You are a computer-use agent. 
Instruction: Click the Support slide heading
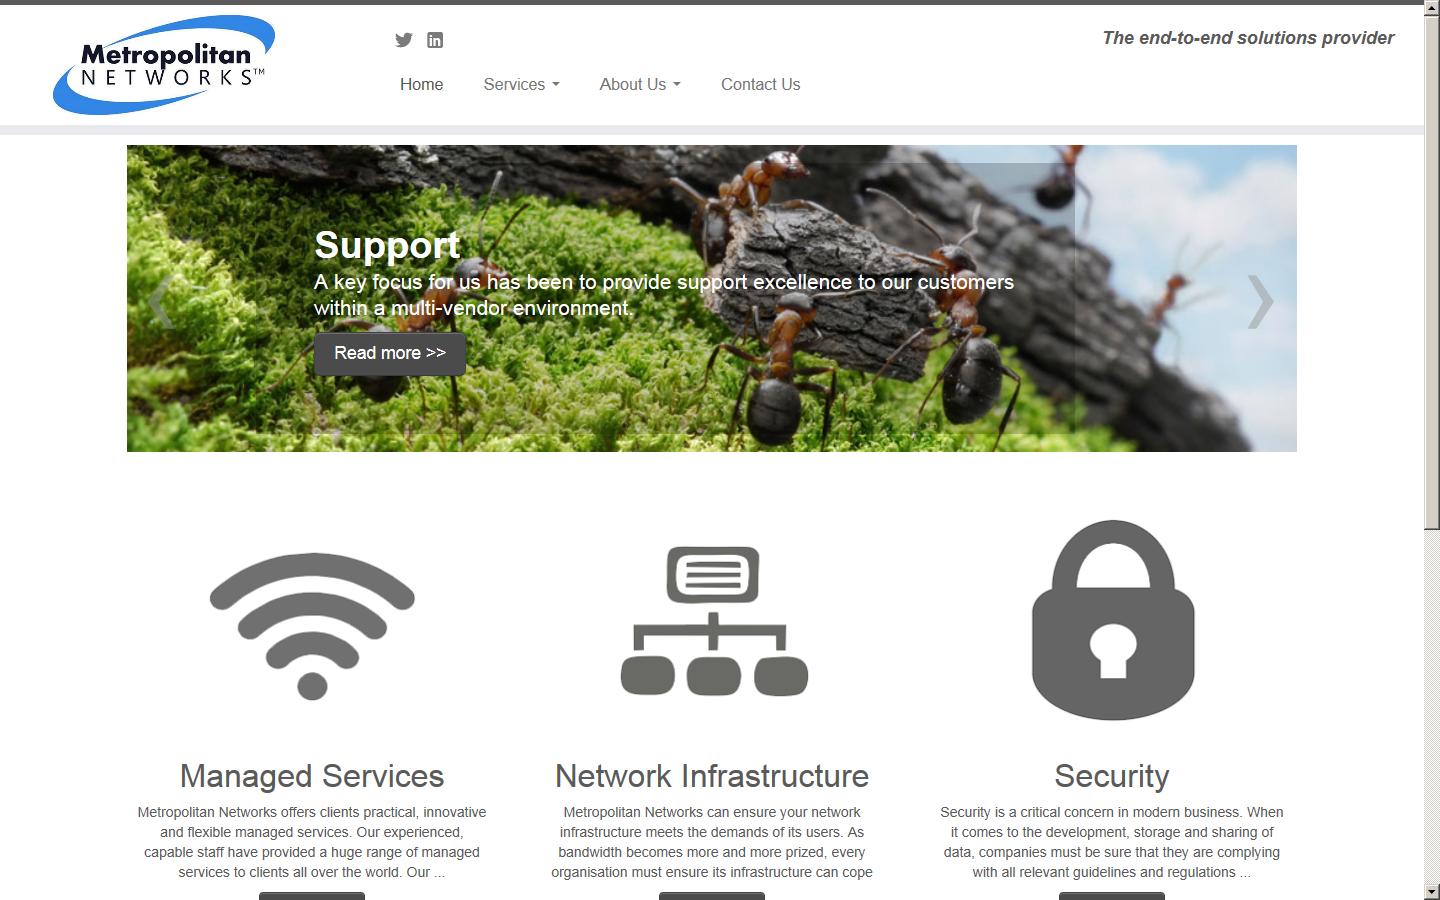[x=387, y=245]
